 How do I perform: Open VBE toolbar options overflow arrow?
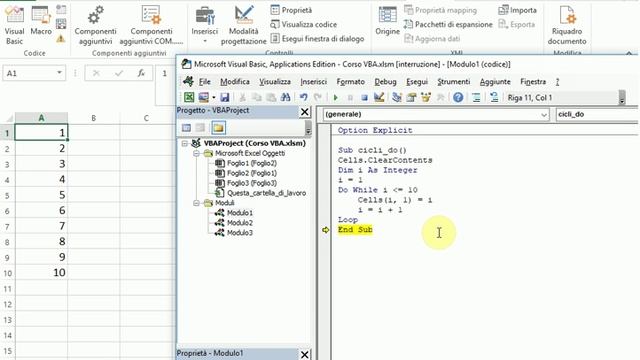click(622, 98)
